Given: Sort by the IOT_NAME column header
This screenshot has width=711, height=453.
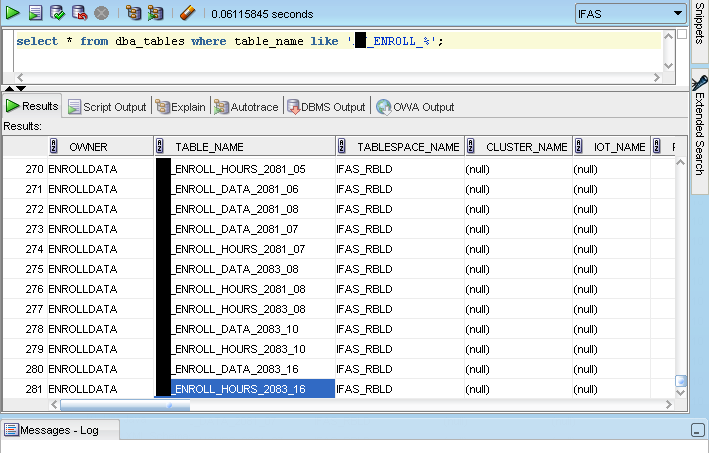Looking at the screenshot, I should pyautogui.click(x=612, y=147).
